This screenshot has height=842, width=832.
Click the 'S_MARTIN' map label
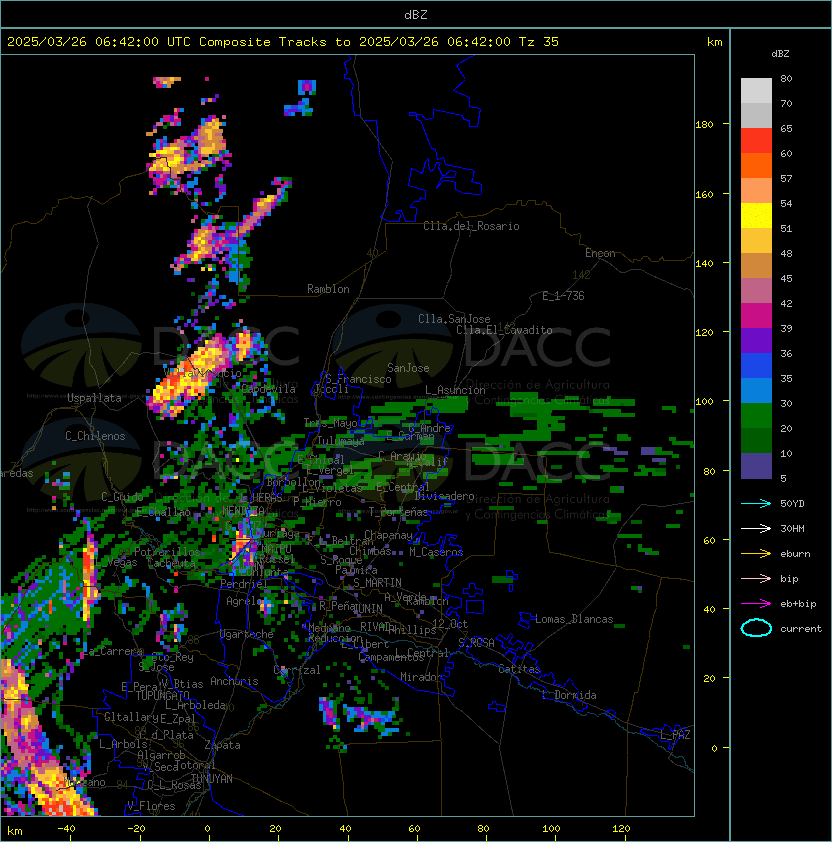pos(377,582)
